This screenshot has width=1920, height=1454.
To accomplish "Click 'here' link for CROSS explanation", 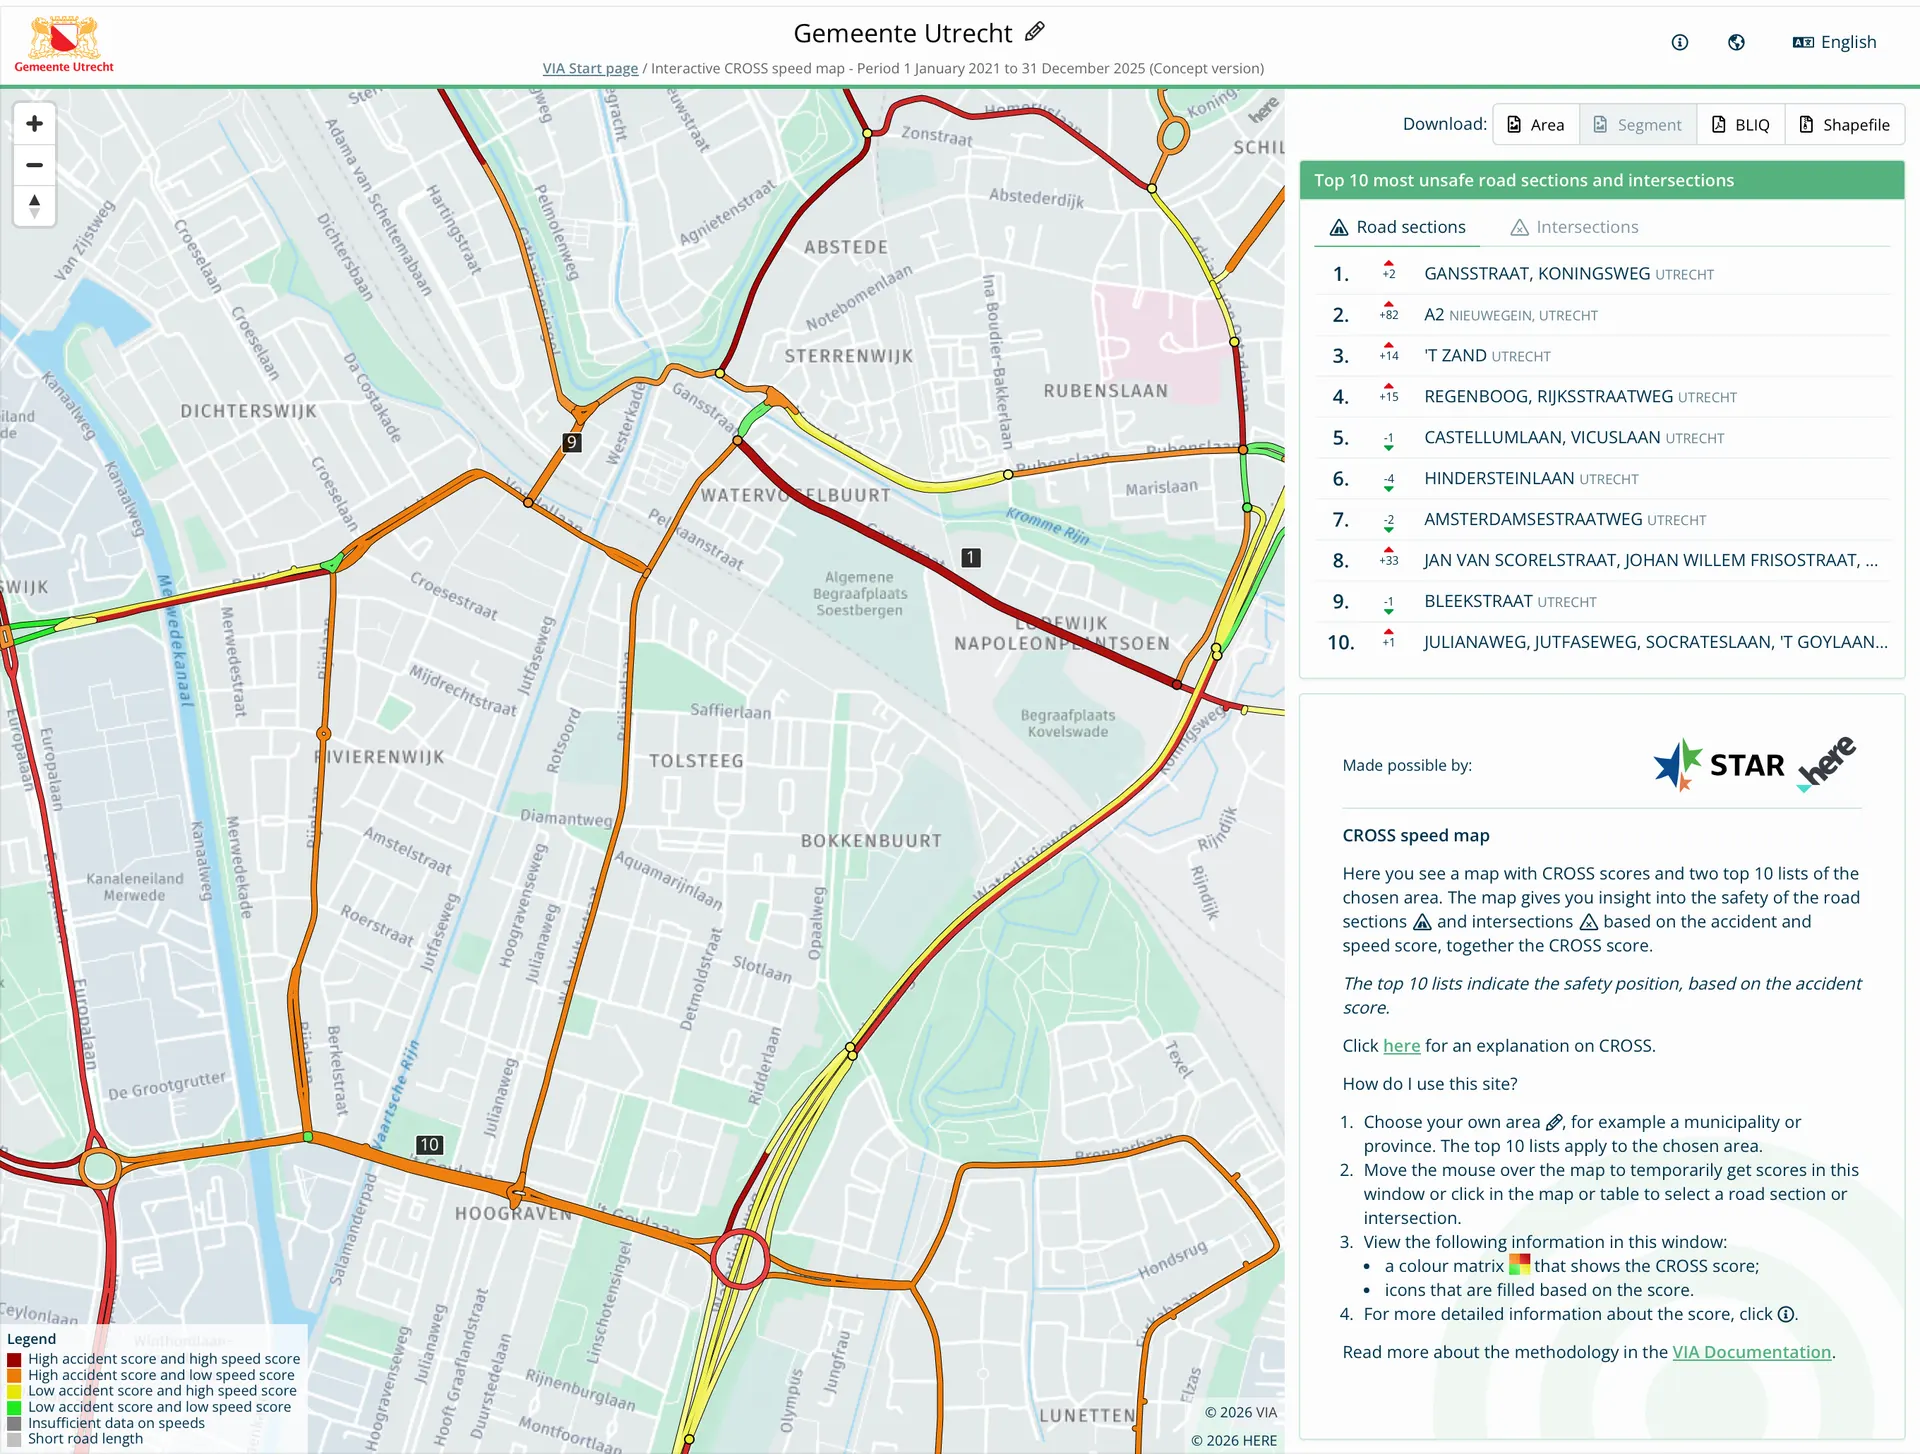I will pos(1401,1046).
